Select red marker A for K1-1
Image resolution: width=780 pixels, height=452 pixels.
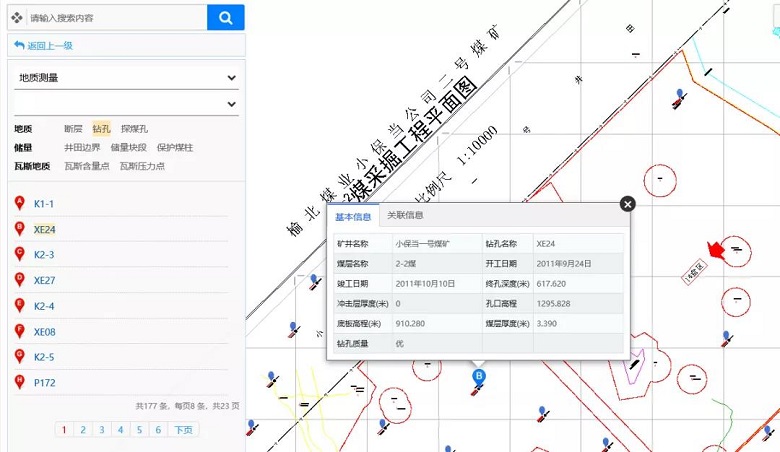click(19, 204)
